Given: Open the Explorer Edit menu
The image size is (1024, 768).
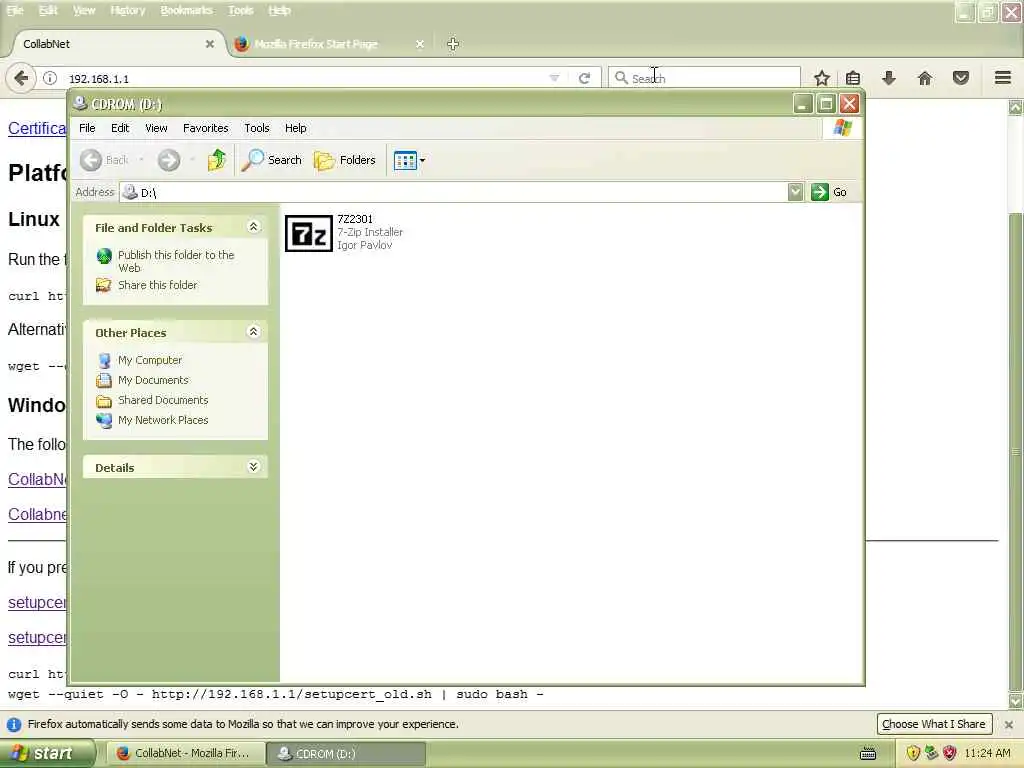Looking at the screenshot, I should tap(120, 128).
